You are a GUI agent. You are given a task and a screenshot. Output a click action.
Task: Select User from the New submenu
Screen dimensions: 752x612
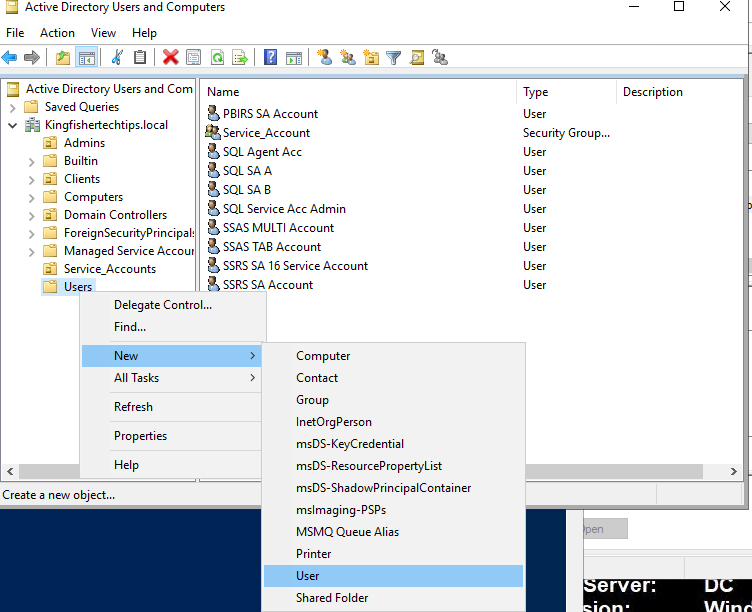pyautogui.click(x=393, y=576)
